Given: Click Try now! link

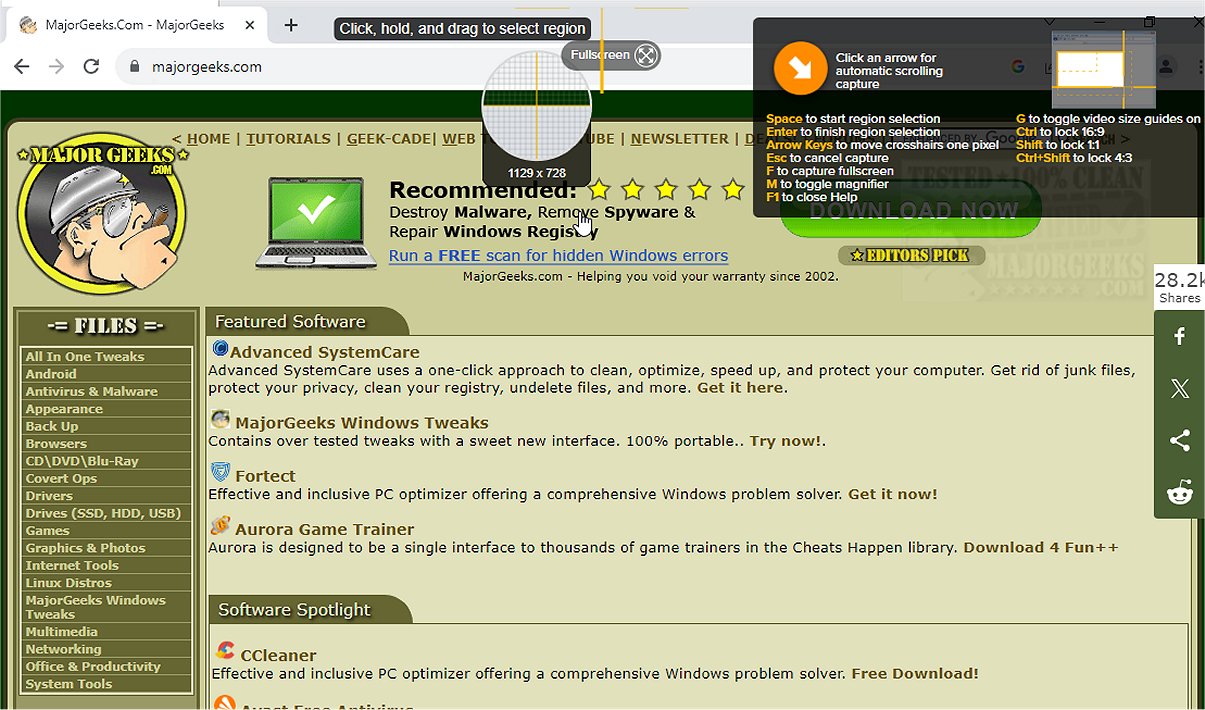Looking at the screenshot, I should (786, 441).
